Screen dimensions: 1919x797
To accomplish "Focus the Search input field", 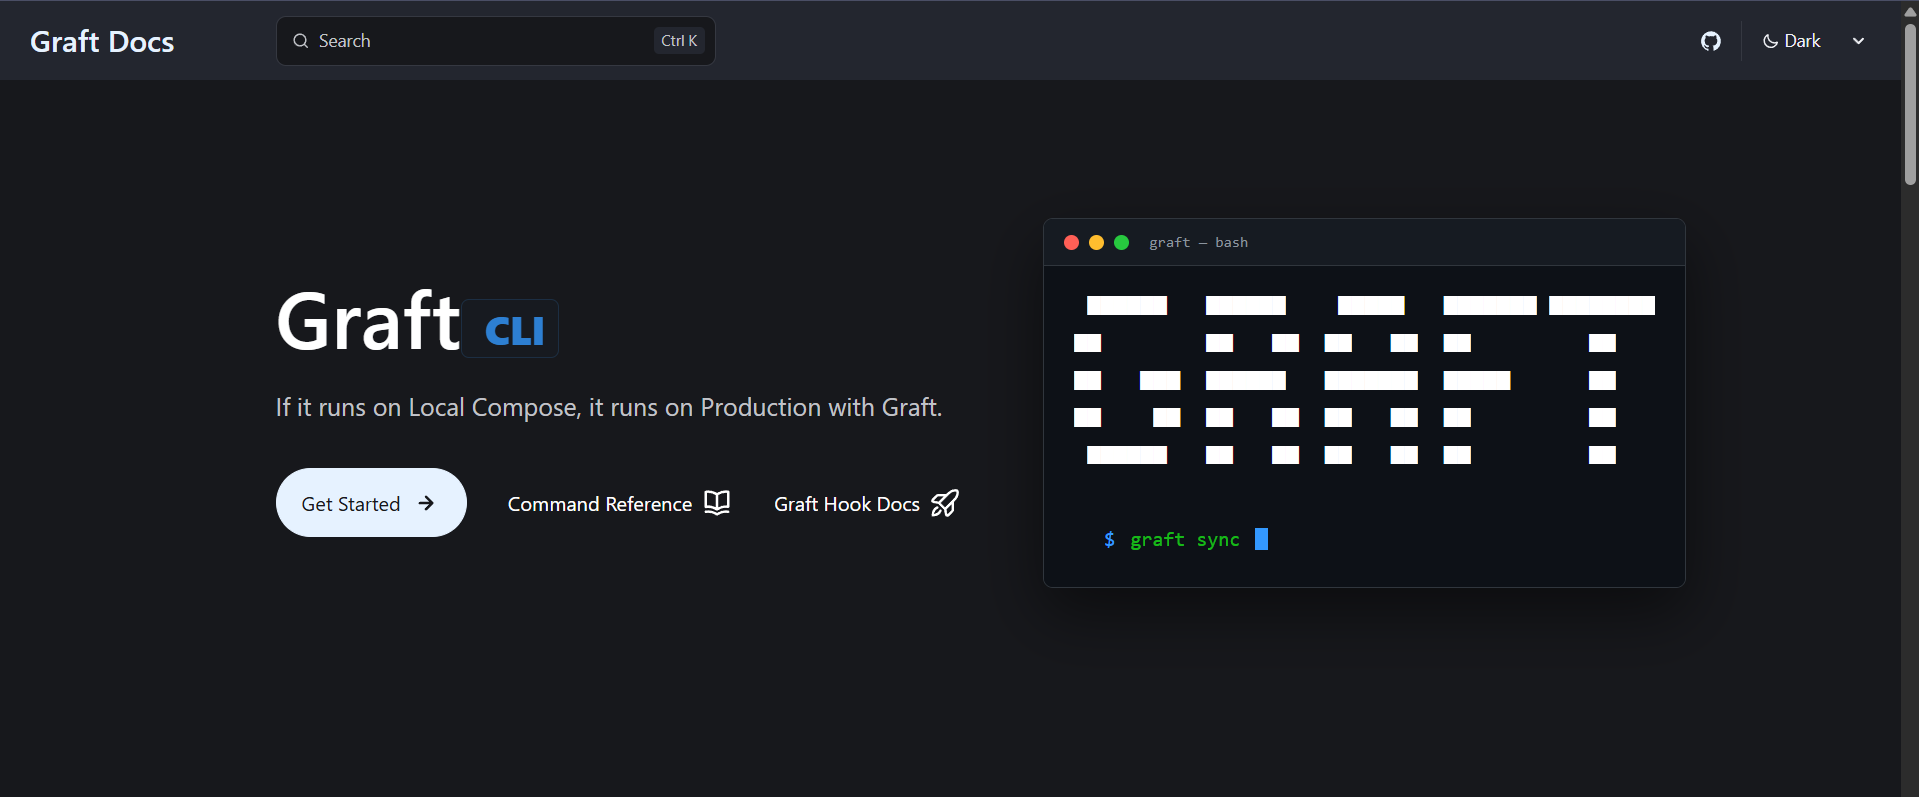I will click(x=480, y=41).
